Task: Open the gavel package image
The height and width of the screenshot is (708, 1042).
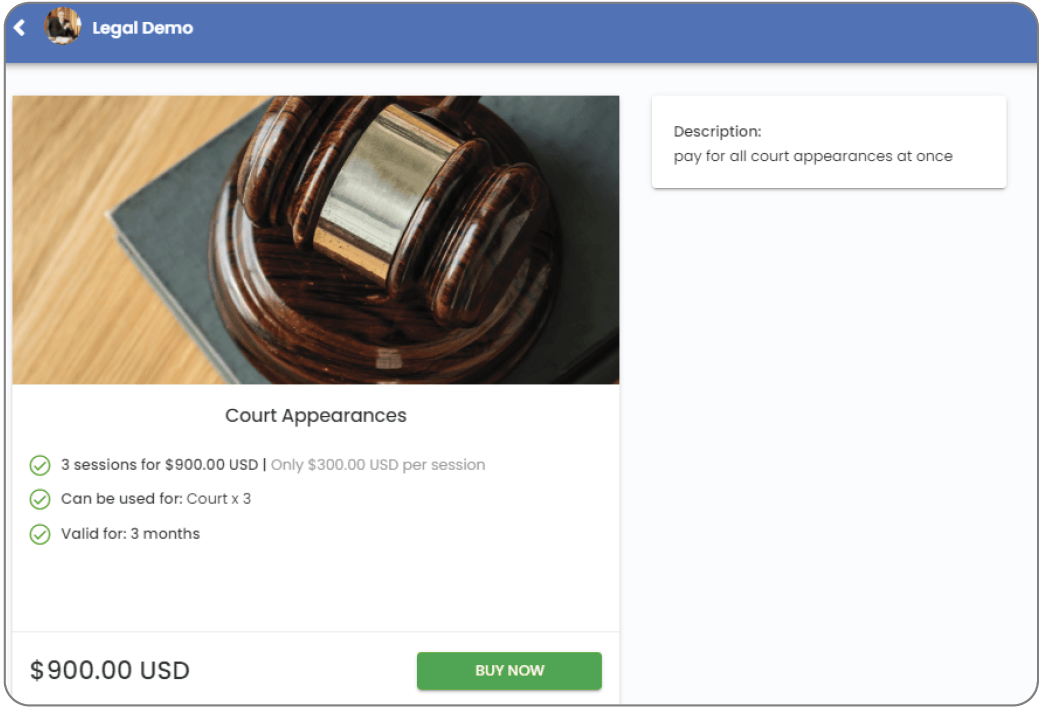Action: tap(316, 240)
